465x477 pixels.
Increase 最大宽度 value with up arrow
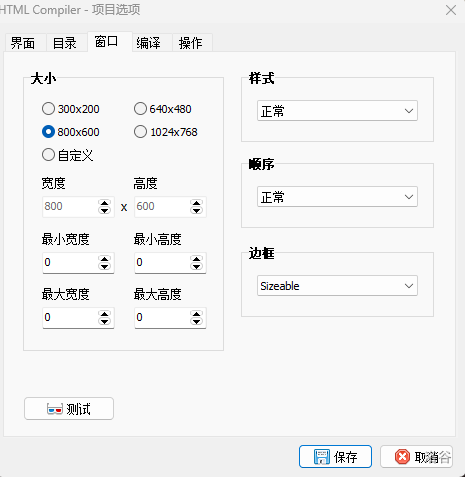[105, 314]
